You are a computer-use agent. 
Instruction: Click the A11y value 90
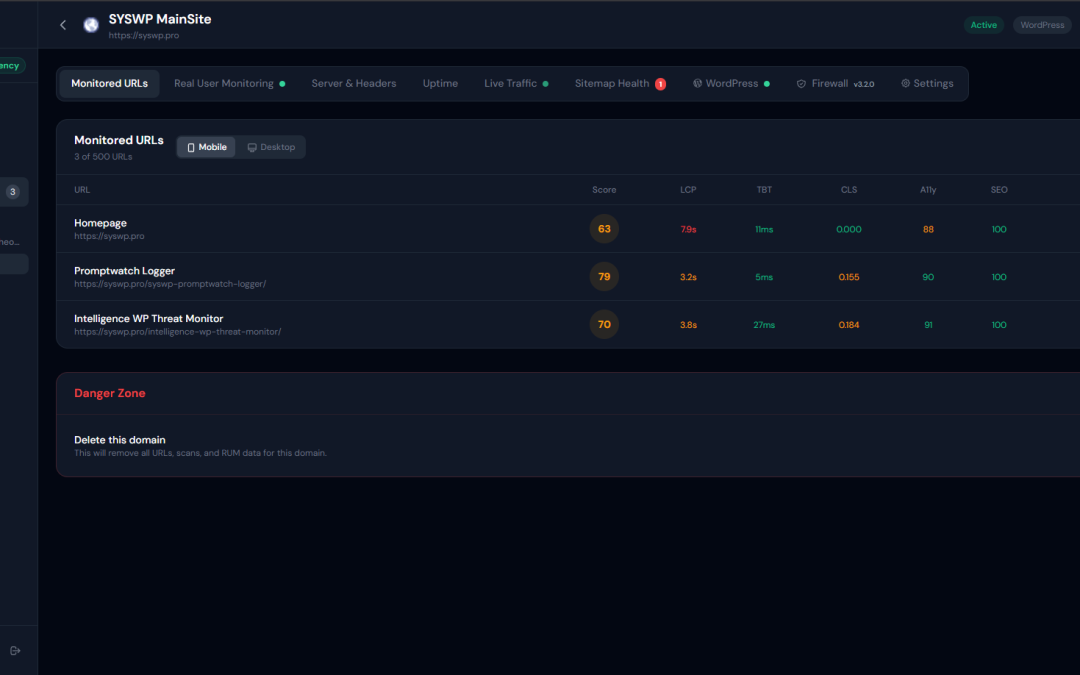pyautogui.click(x=928, y=277)
